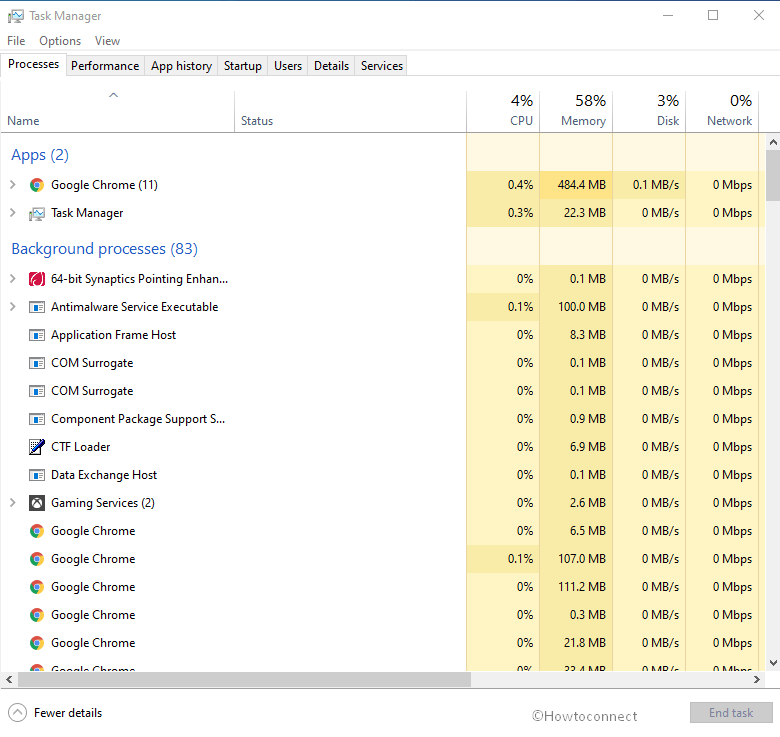
Task: Maximize the Task Manager window
Action: click(713, 15)
